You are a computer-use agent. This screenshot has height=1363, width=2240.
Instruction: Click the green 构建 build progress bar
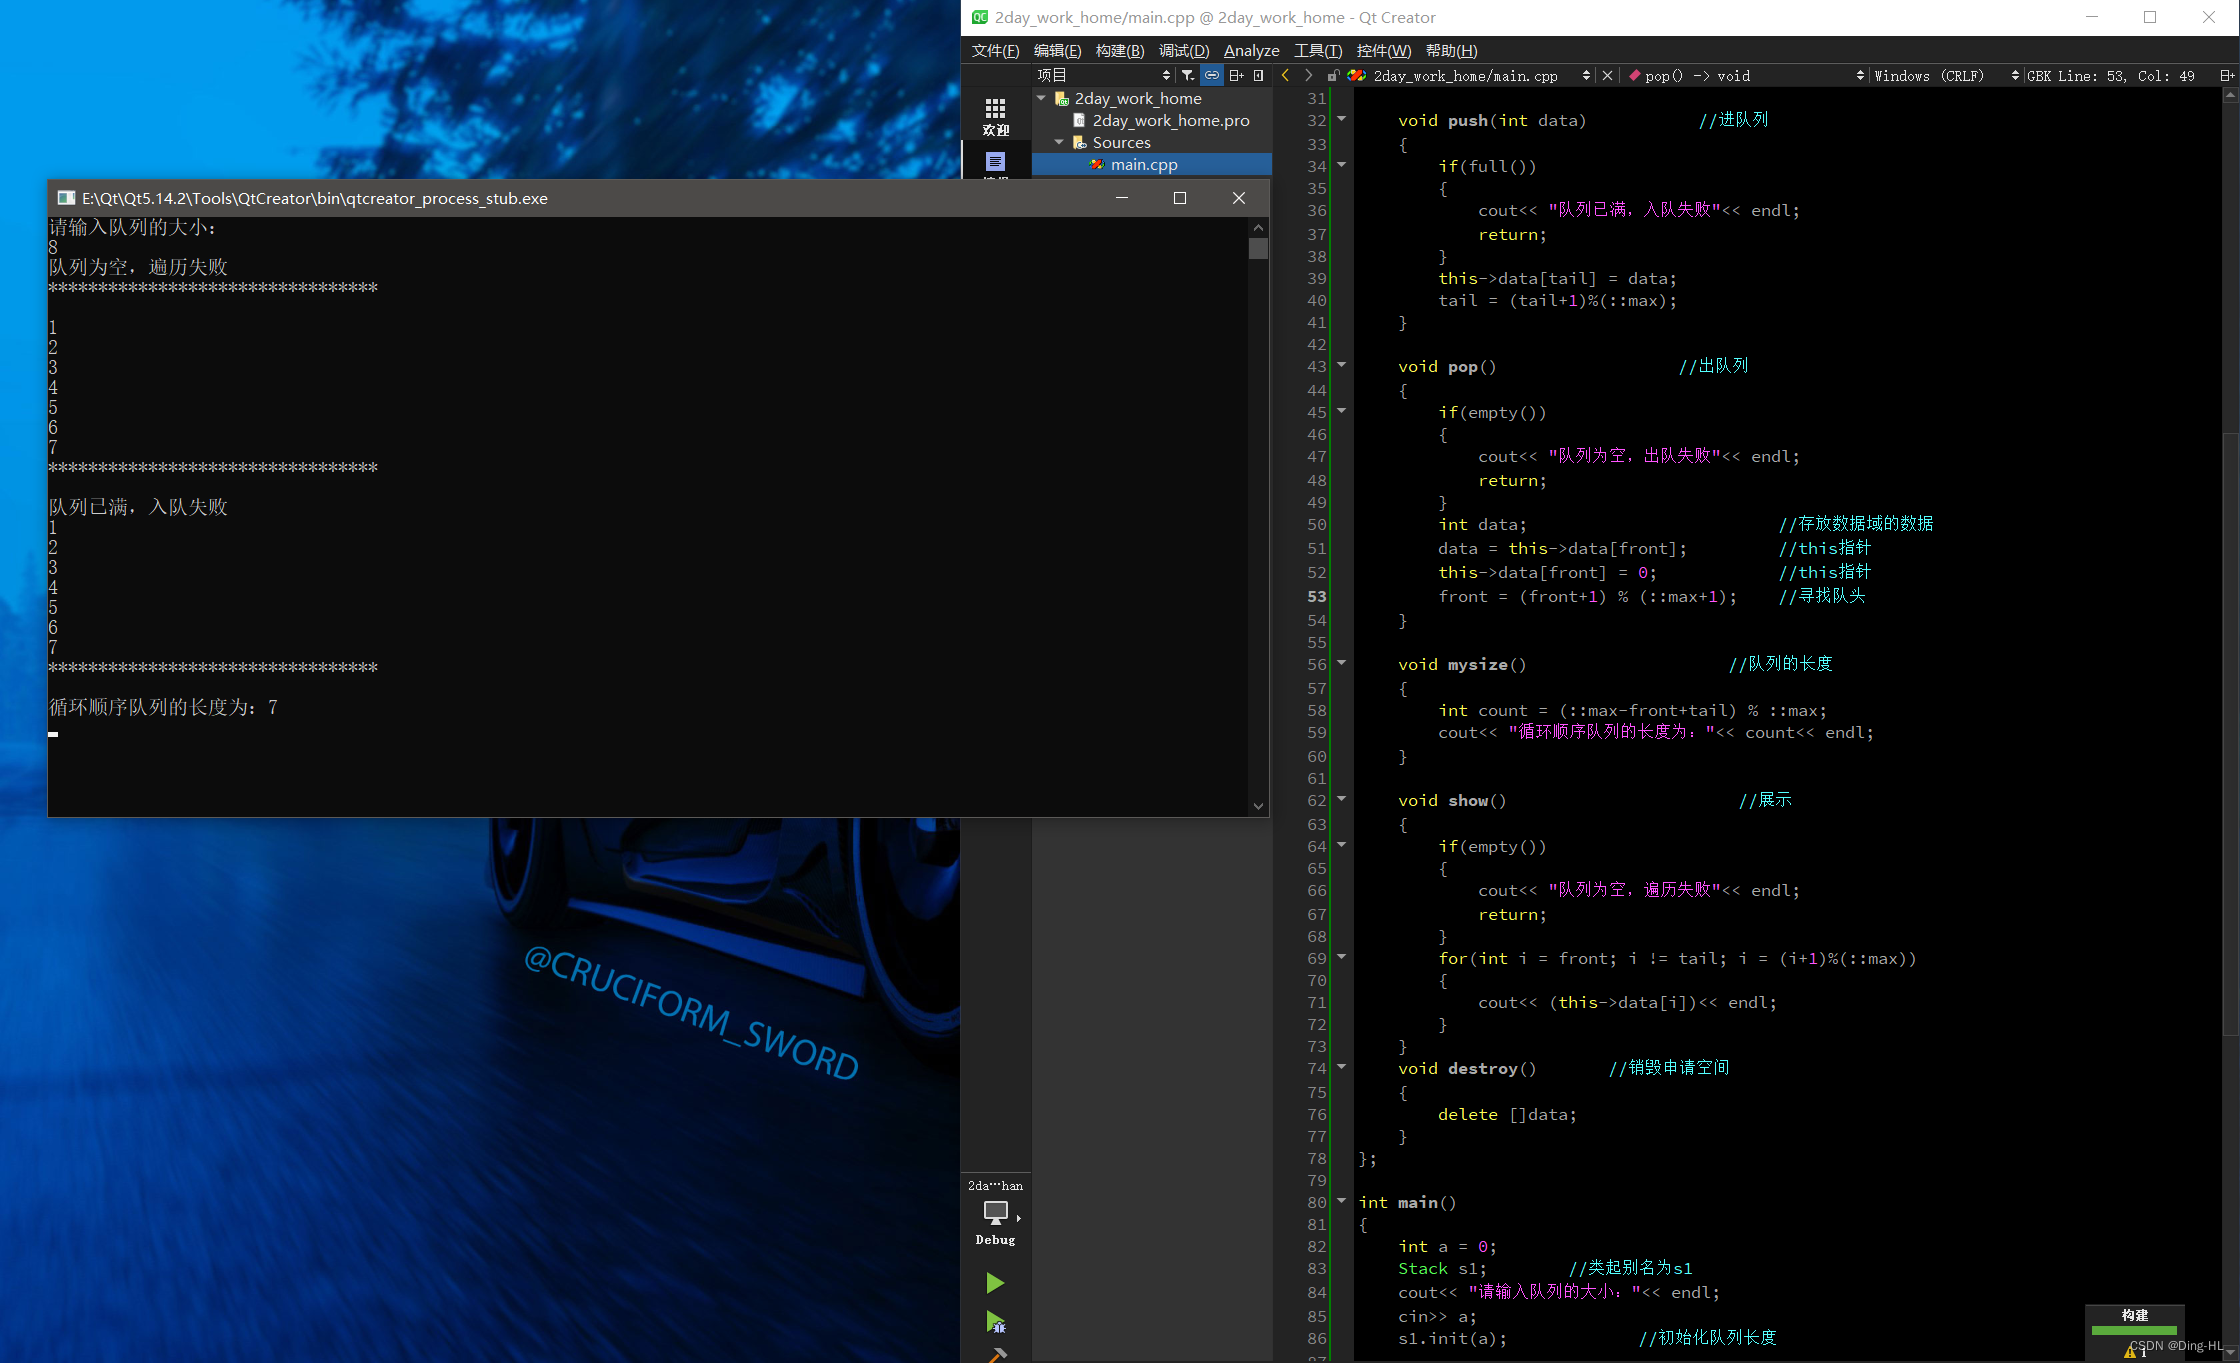pyautogui.click(x=2134, y=1330)
